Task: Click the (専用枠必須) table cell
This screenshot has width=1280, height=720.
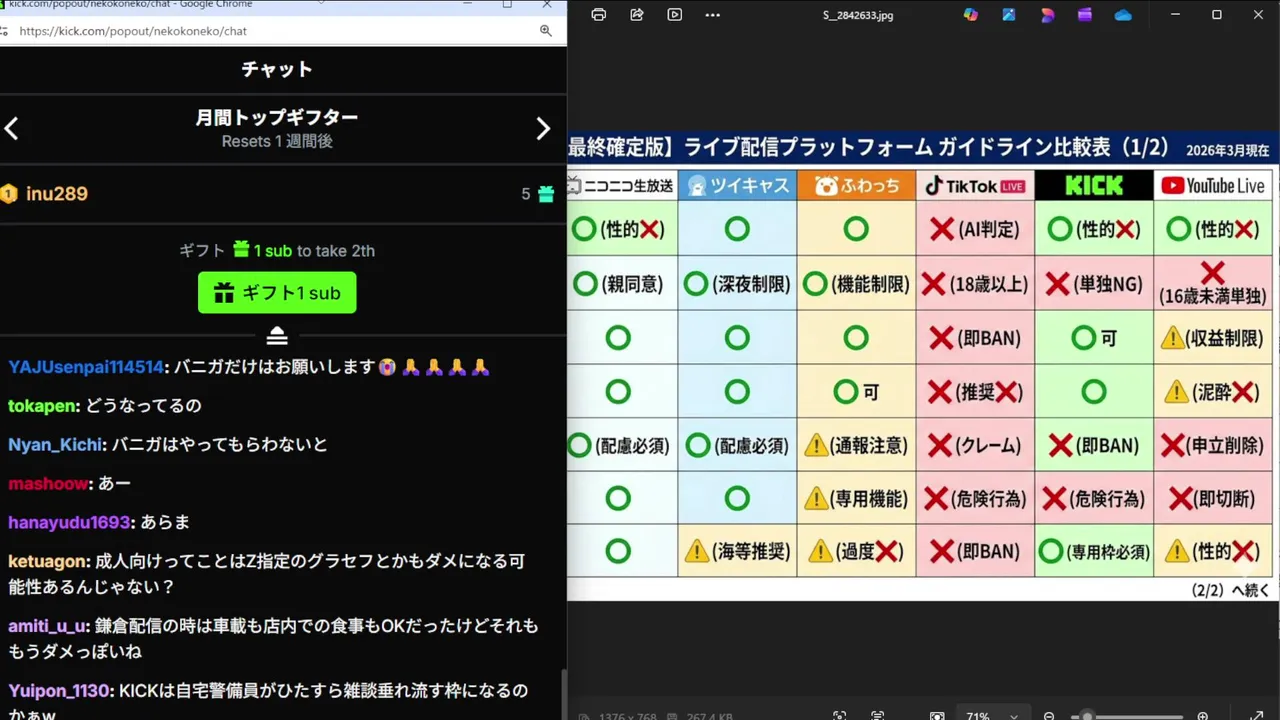Action: pos(1094,551)
